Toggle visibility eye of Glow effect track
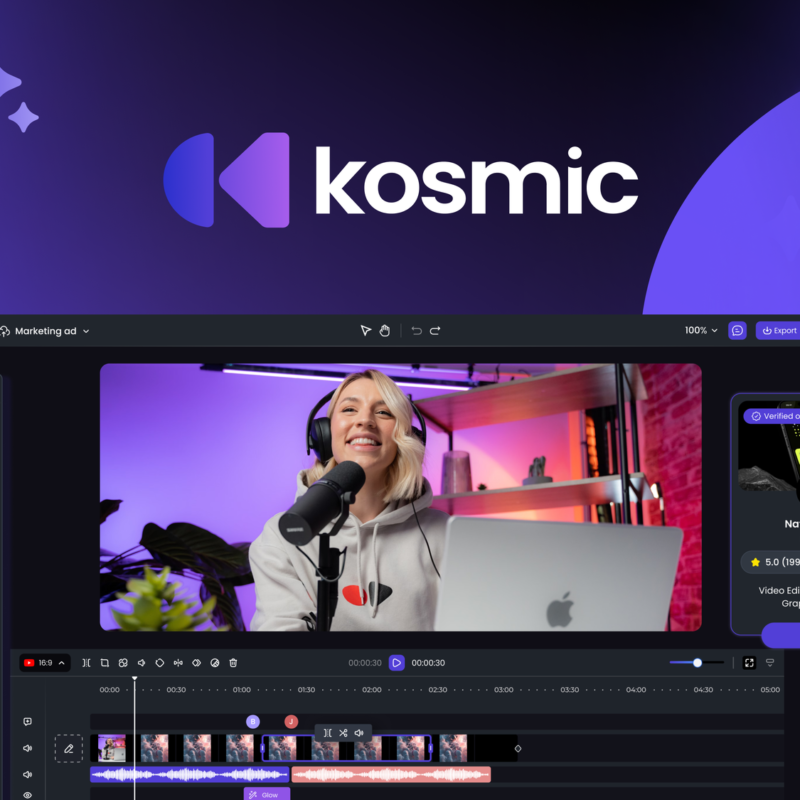This screenshot has width=800, height=800. 28,795
